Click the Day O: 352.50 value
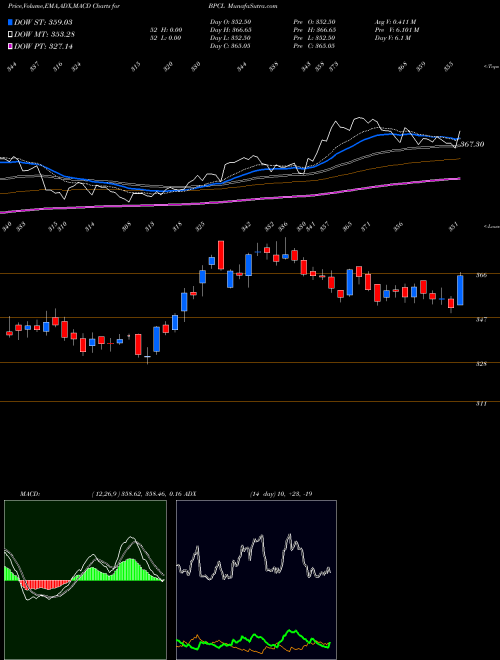The height and width of the screenshot is (660, 500). pyautogui.click(x=231, y=22)
